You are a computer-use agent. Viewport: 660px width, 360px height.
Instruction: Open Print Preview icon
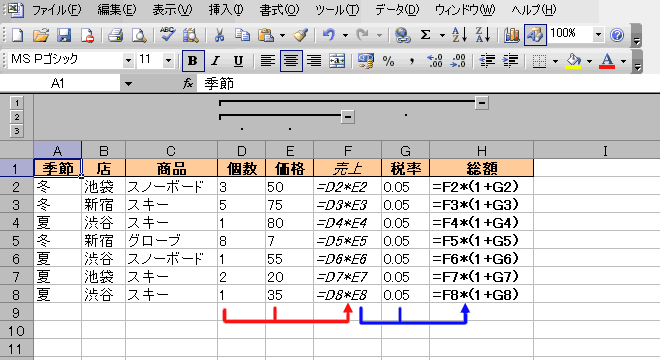[x=138, y=35]
